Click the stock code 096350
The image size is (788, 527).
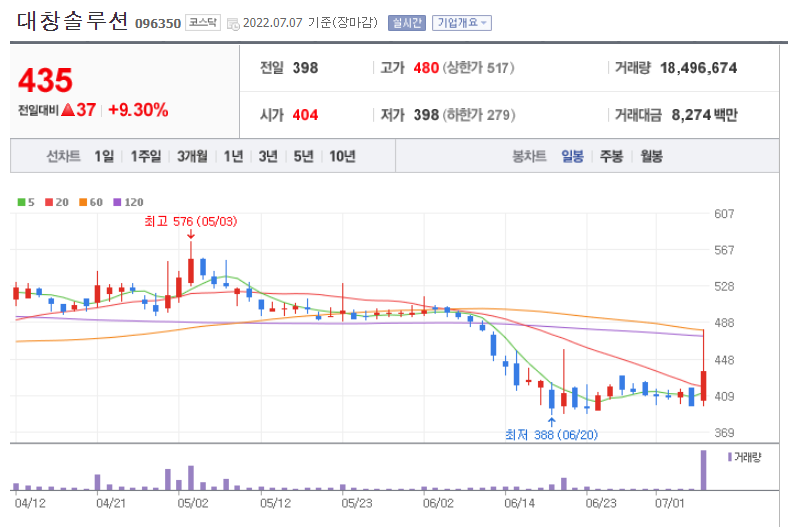pyautogui.click(x=158, y=24)
